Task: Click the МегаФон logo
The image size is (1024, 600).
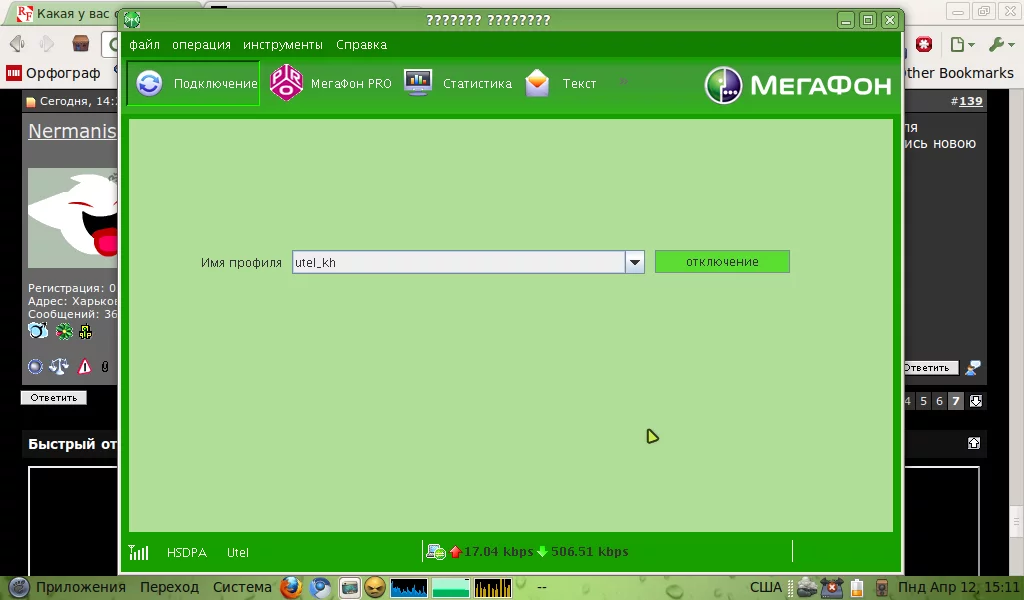Action: coord(797,85)
